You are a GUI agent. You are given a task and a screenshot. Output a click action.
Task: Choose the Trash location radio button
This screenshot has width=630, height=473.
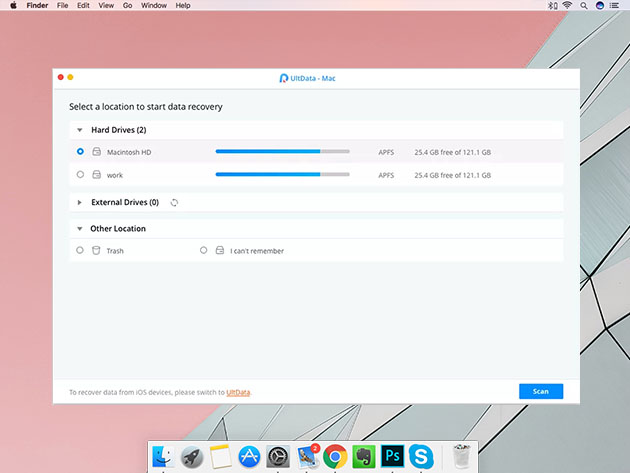[80, 250]
